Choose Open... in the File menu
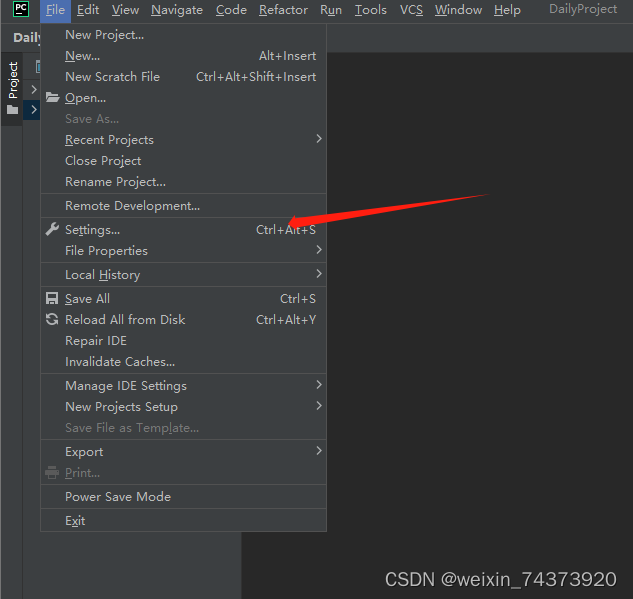Viewport: 633px width, 599px height. click(x=183, y=98)
